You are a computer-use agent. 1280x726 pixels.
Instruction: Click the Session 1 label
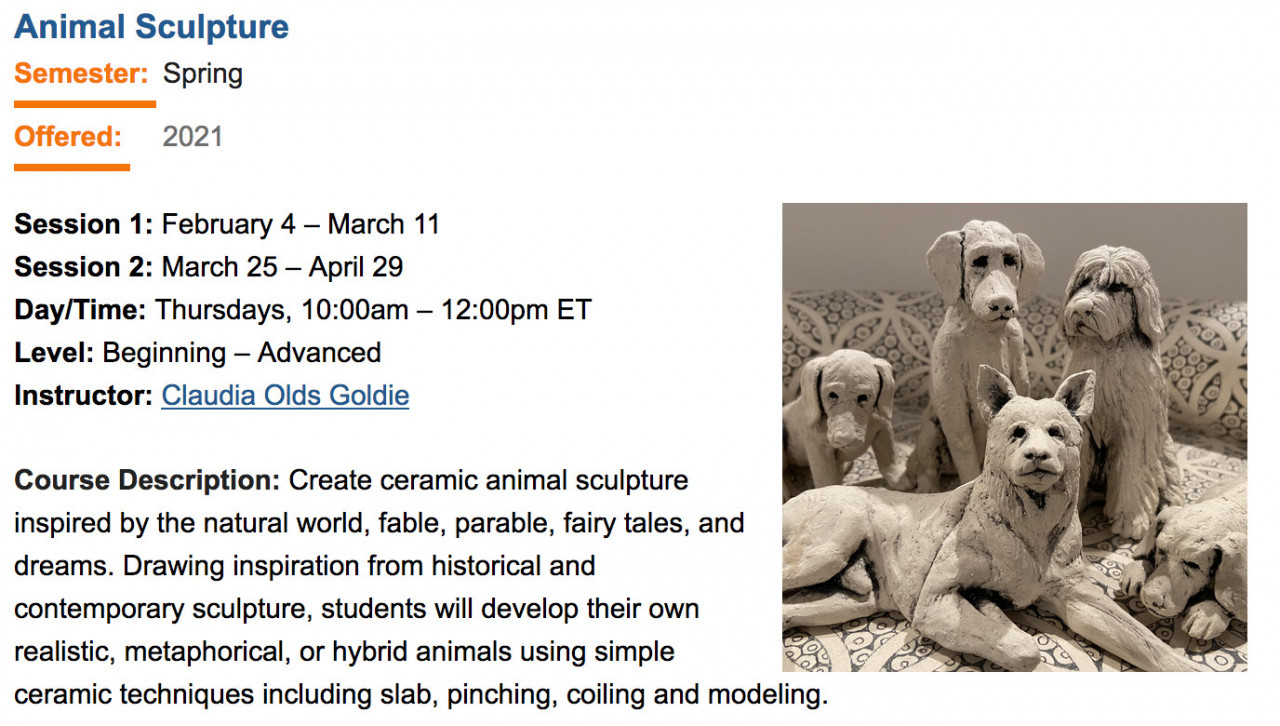[x=84, y=224]
